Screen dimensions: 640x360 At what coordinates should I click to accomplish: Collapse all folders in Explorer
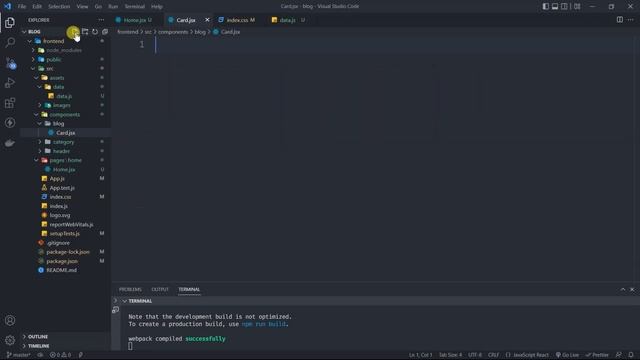[105, 32]
